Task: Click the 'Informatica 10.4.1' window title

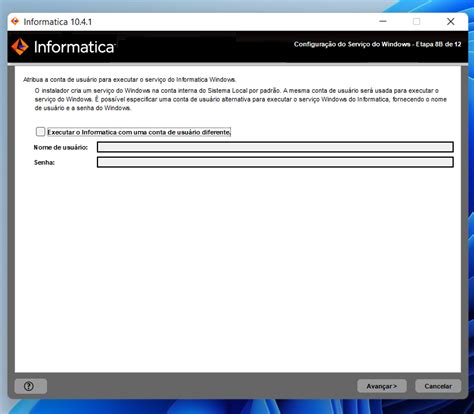Action: (x=58, y=22)
